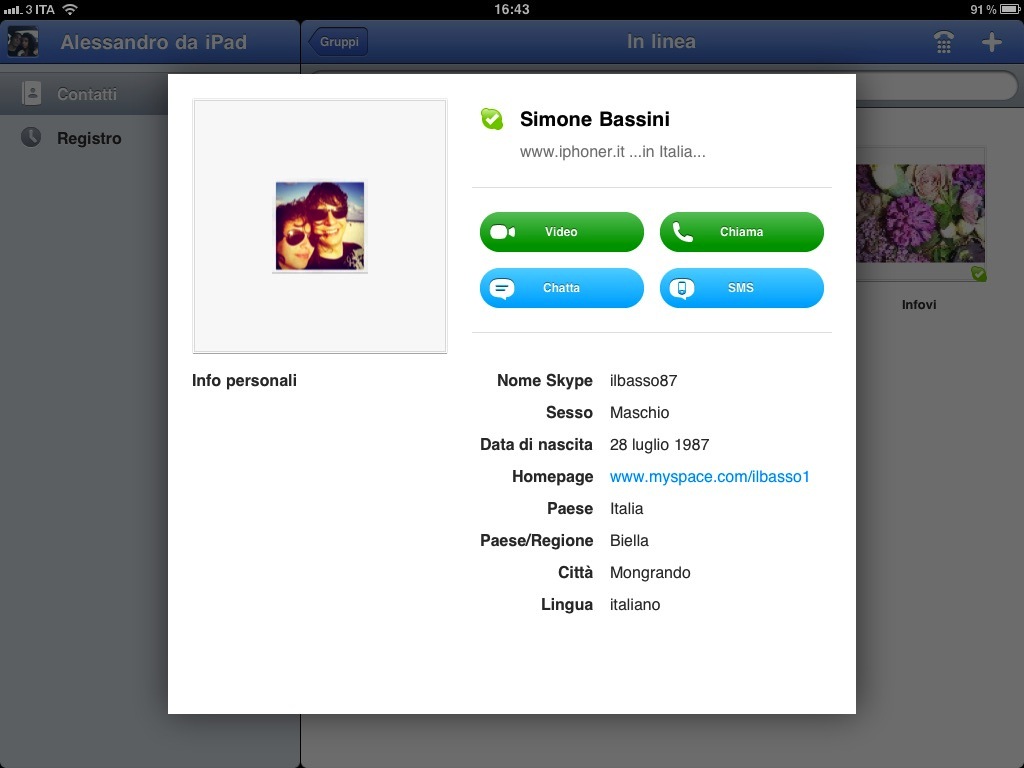Tap the cellular signal bars icon
The height and width of the screenshot is (768, 1024).
coord(12,10)
